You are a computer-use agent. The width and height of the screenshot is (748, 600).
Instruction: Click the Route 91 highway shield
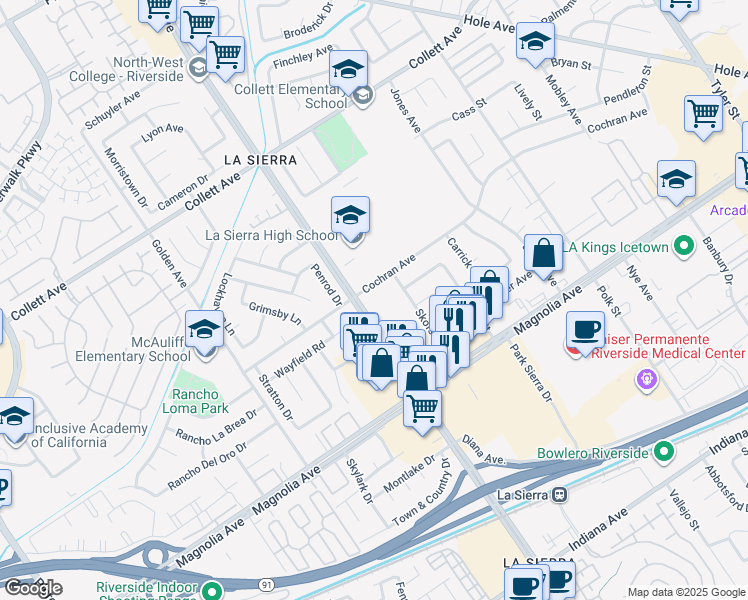[267, 584]
